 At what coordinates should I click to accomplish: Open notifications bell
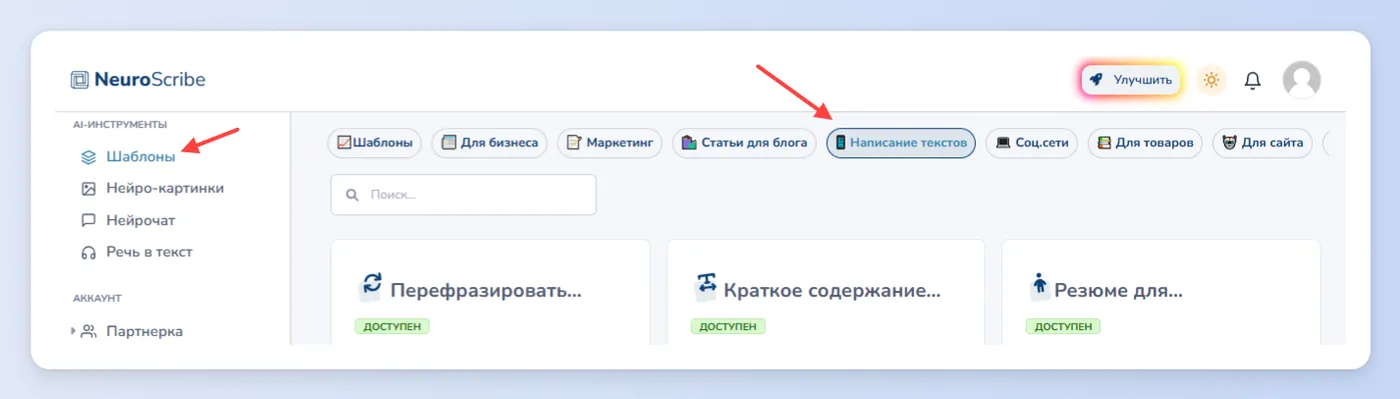1252,80
